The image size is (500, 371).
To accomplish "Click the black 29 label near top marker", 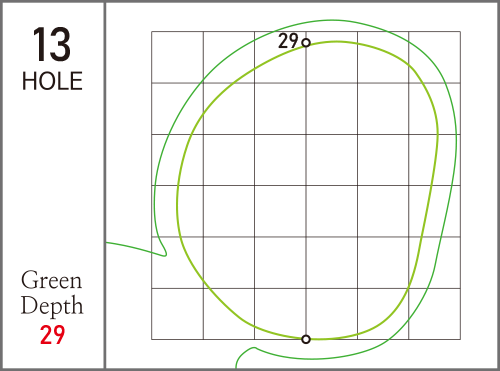I will coord(288,41).
